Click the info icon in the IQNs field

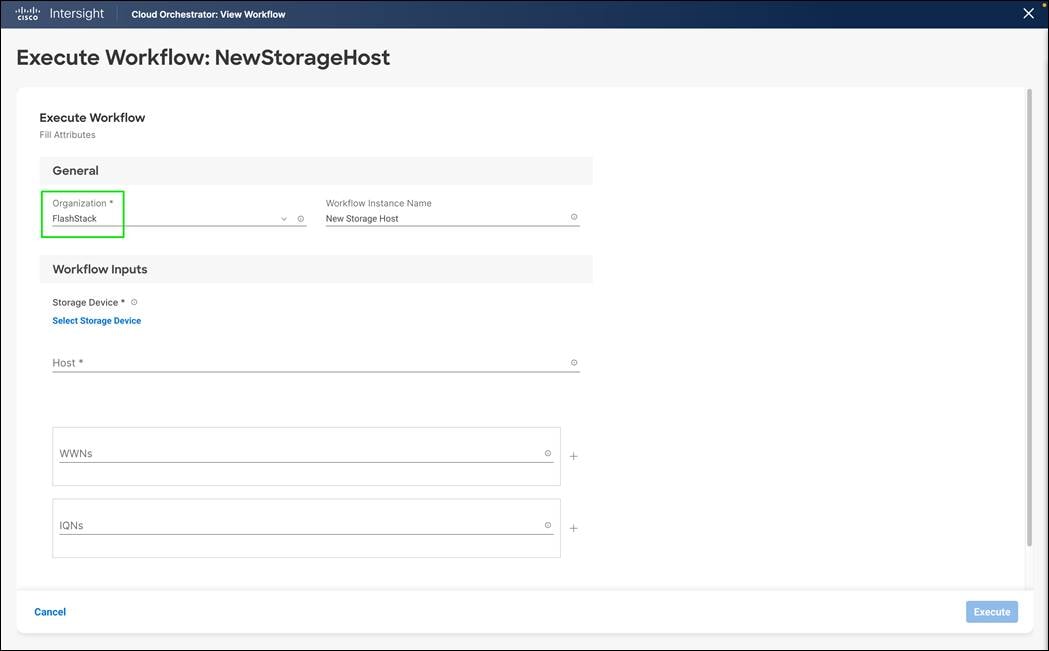point(548,524)
